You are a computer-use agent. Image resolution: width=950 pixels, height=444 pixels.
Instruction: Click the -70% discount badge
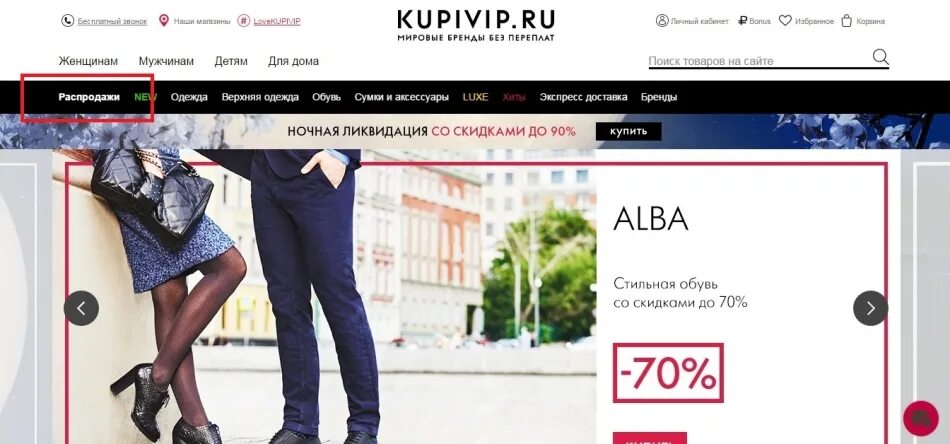(x=668, y=373)
